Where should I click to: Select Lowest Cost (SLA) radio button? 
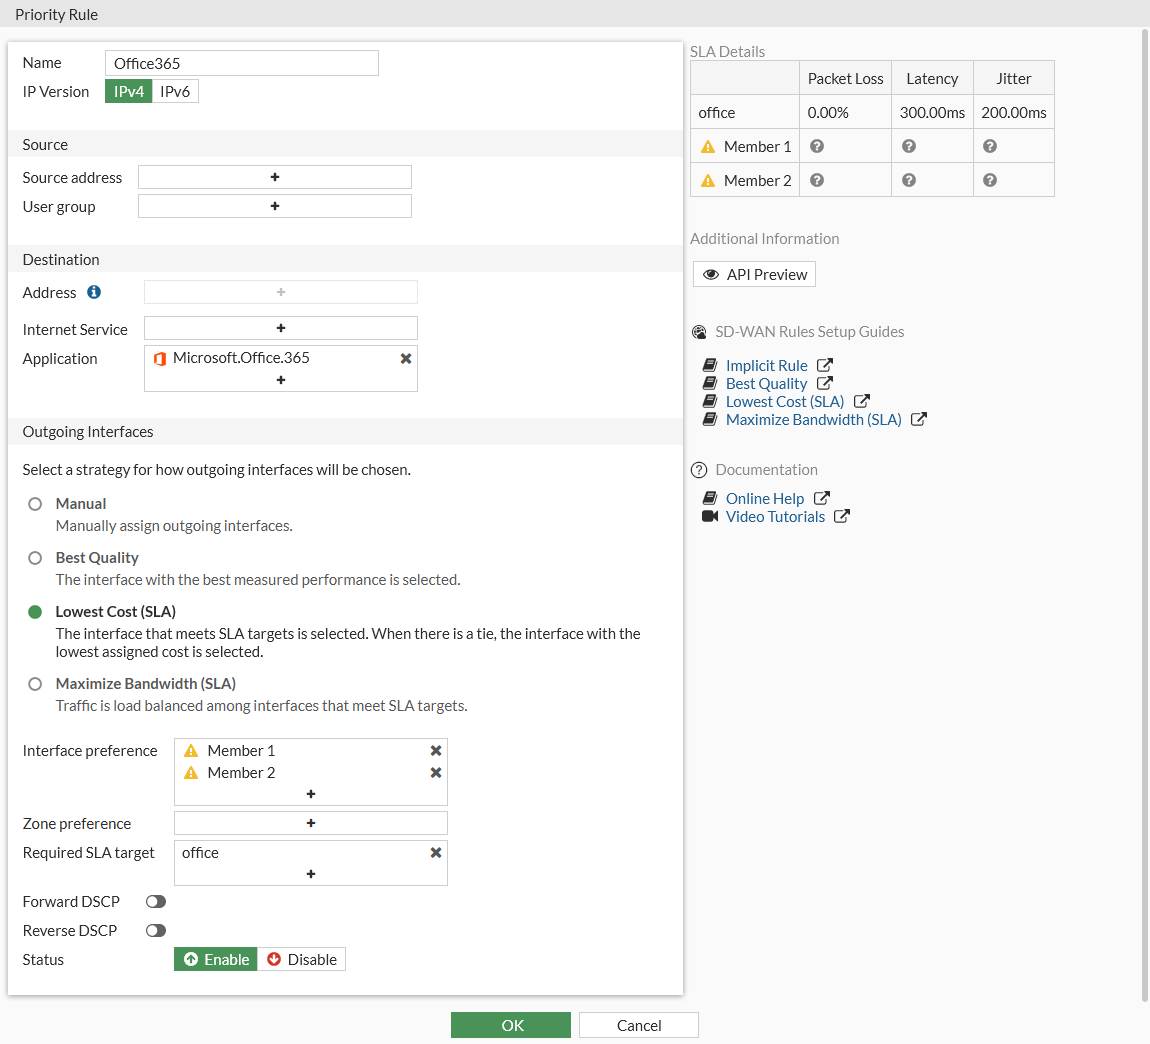[x=35, y=612]
